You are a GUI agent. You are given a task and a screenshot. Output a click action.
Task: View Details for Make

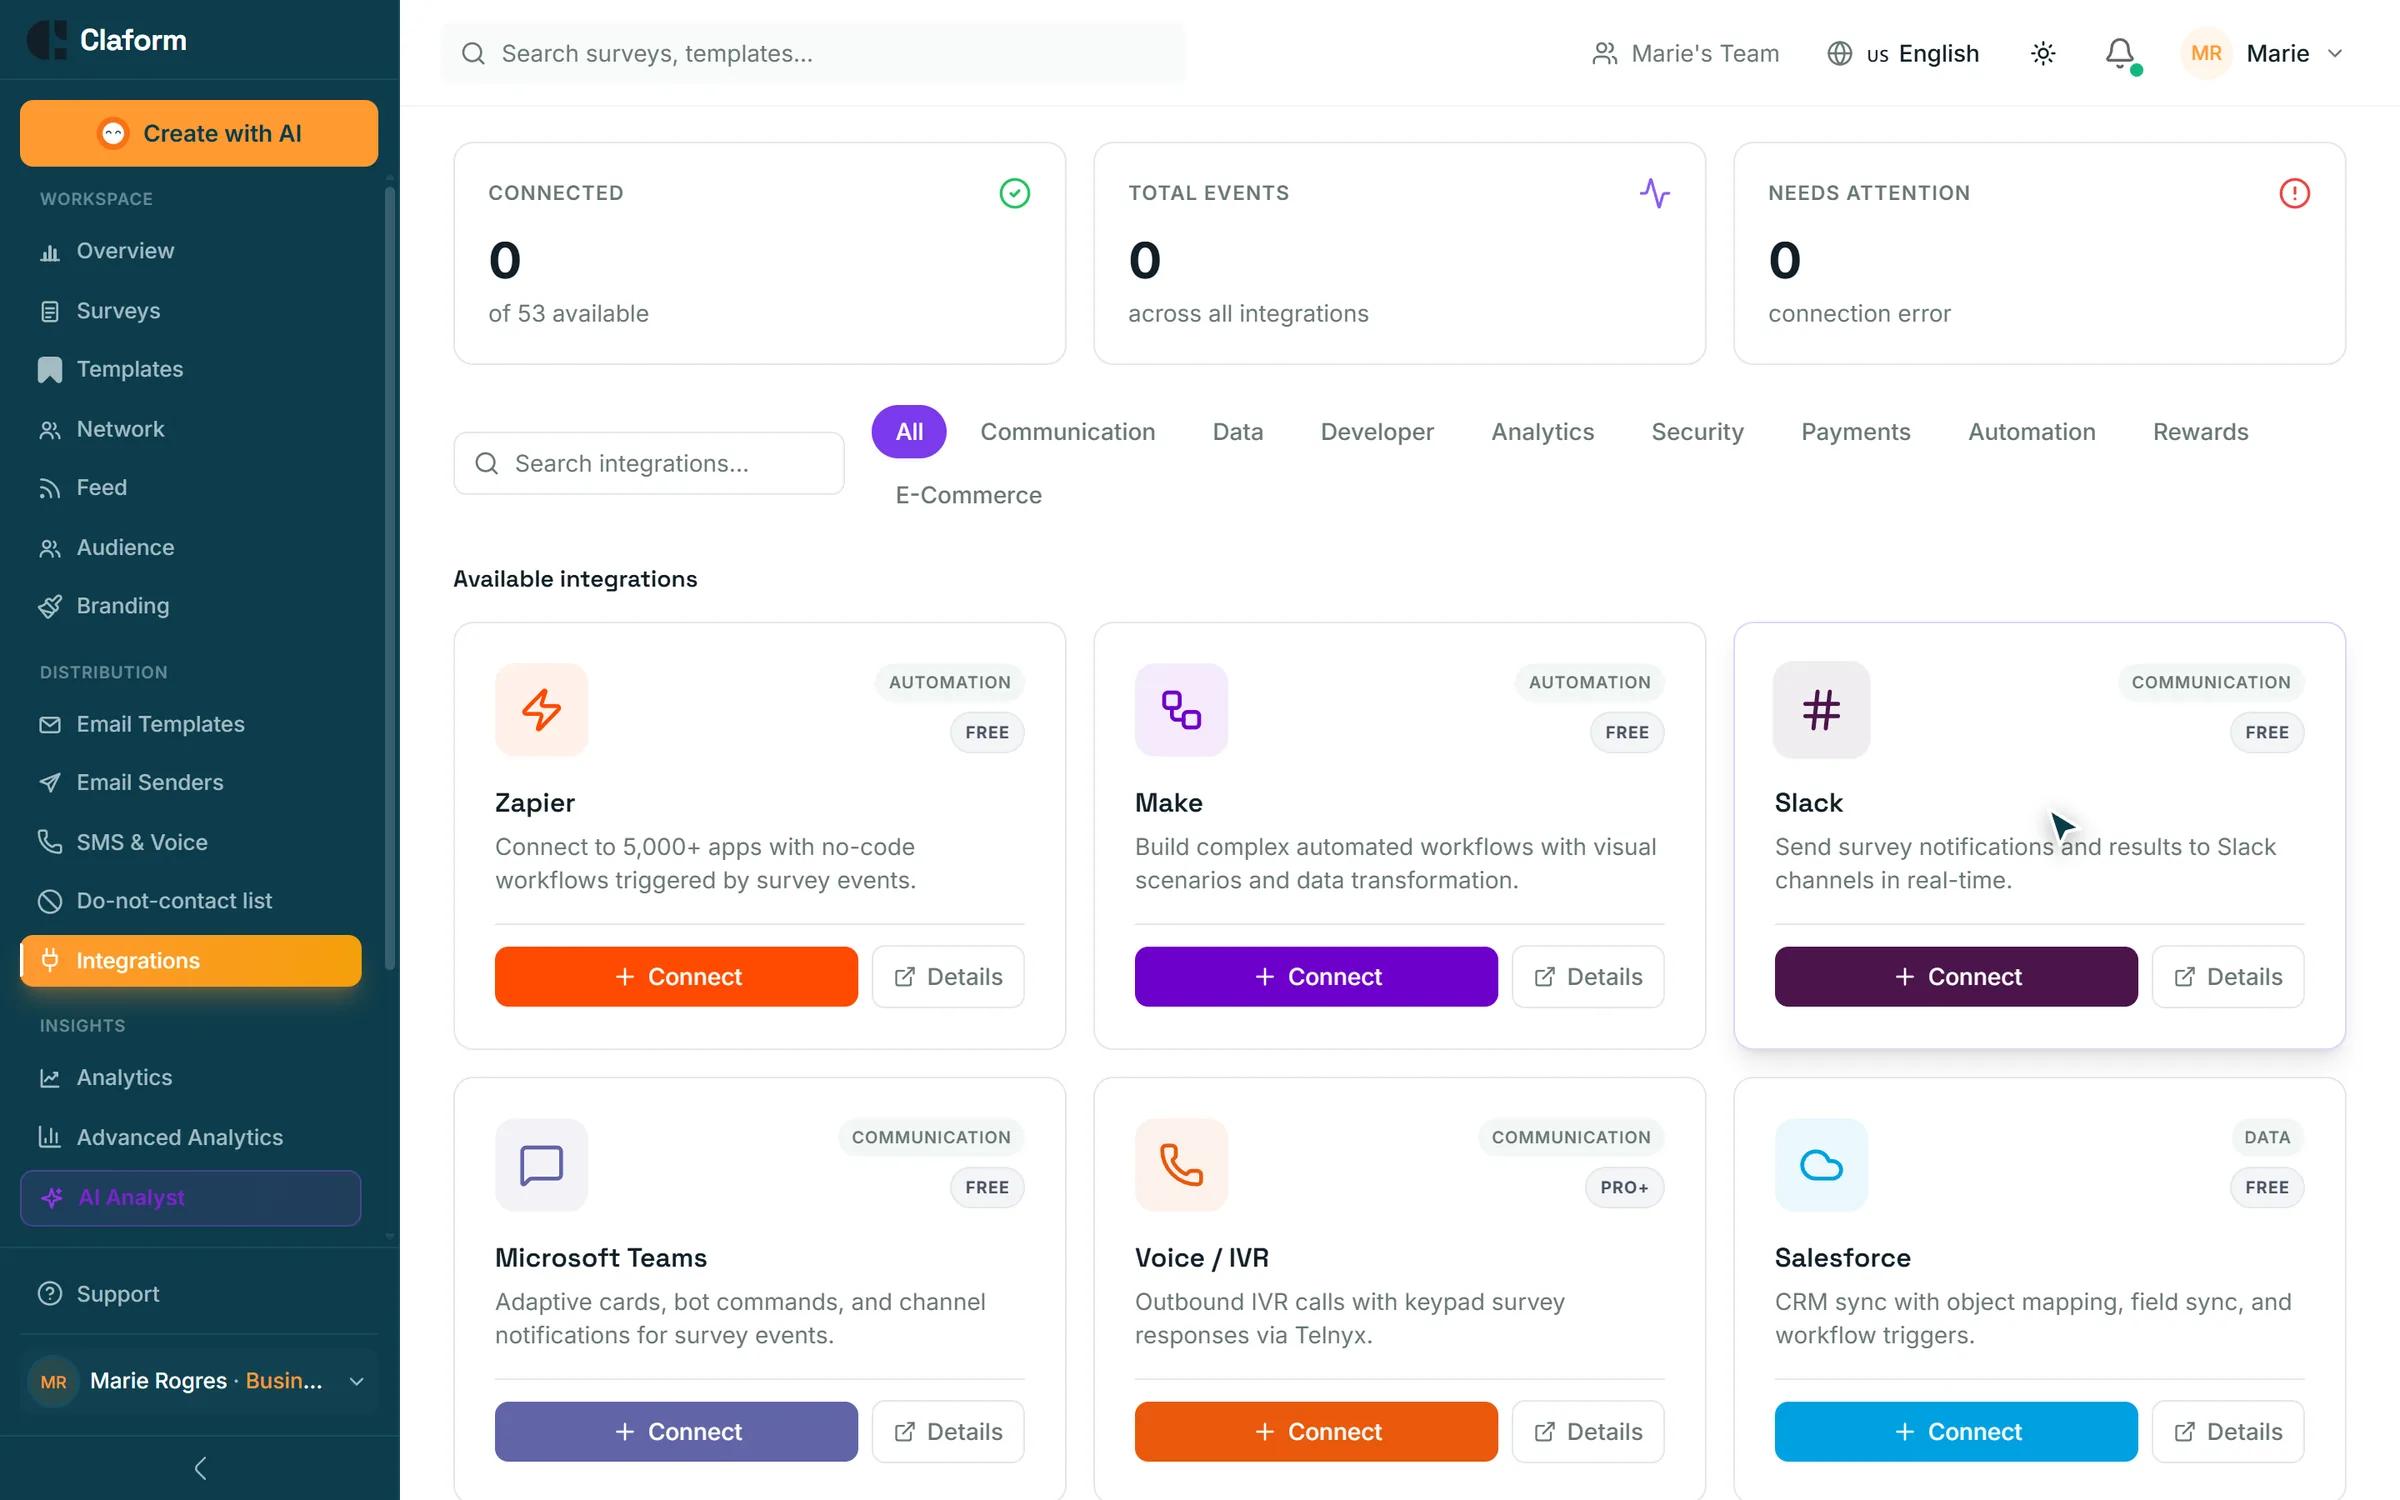(1588, 976)
